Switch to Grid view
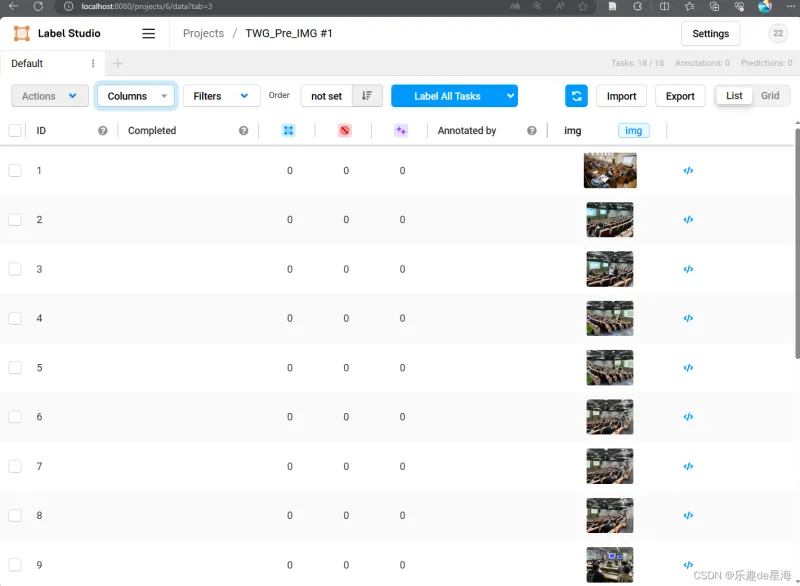Image resolution: width=800 pixels, height=586 pixels. point(770,96)
